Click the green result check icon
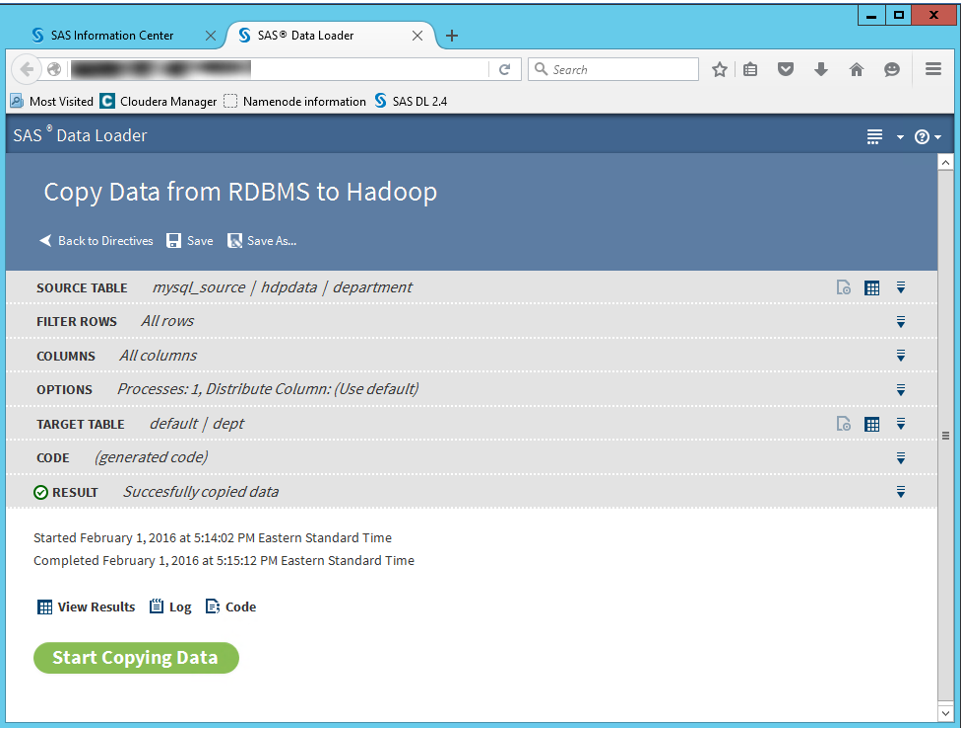Viewport: 964px width, 730px height. click(41, 493)
